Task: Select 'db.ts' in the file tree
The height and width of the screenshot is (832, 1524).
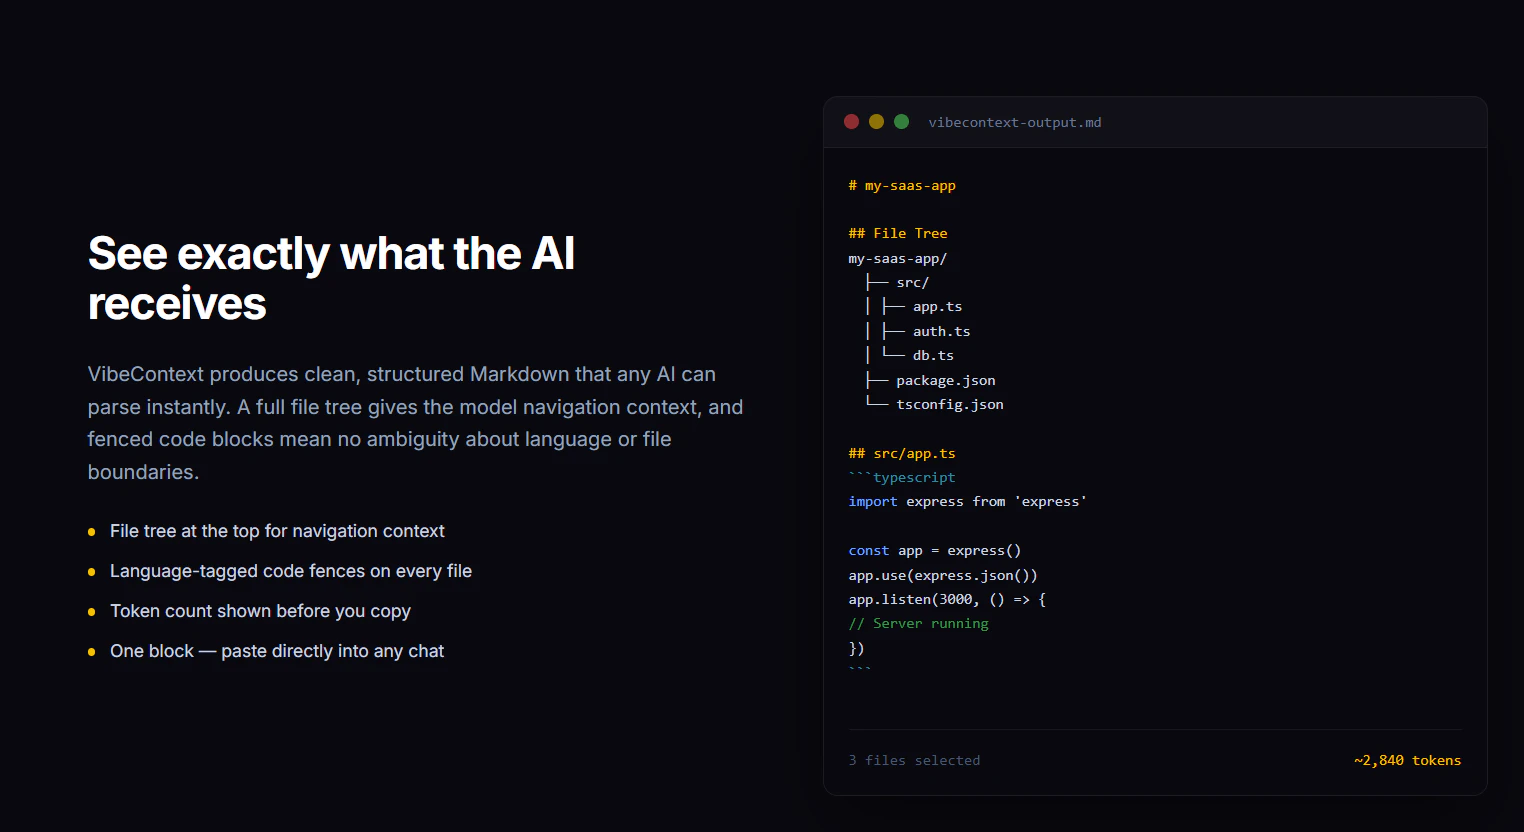Action: (x=933, y=356)
